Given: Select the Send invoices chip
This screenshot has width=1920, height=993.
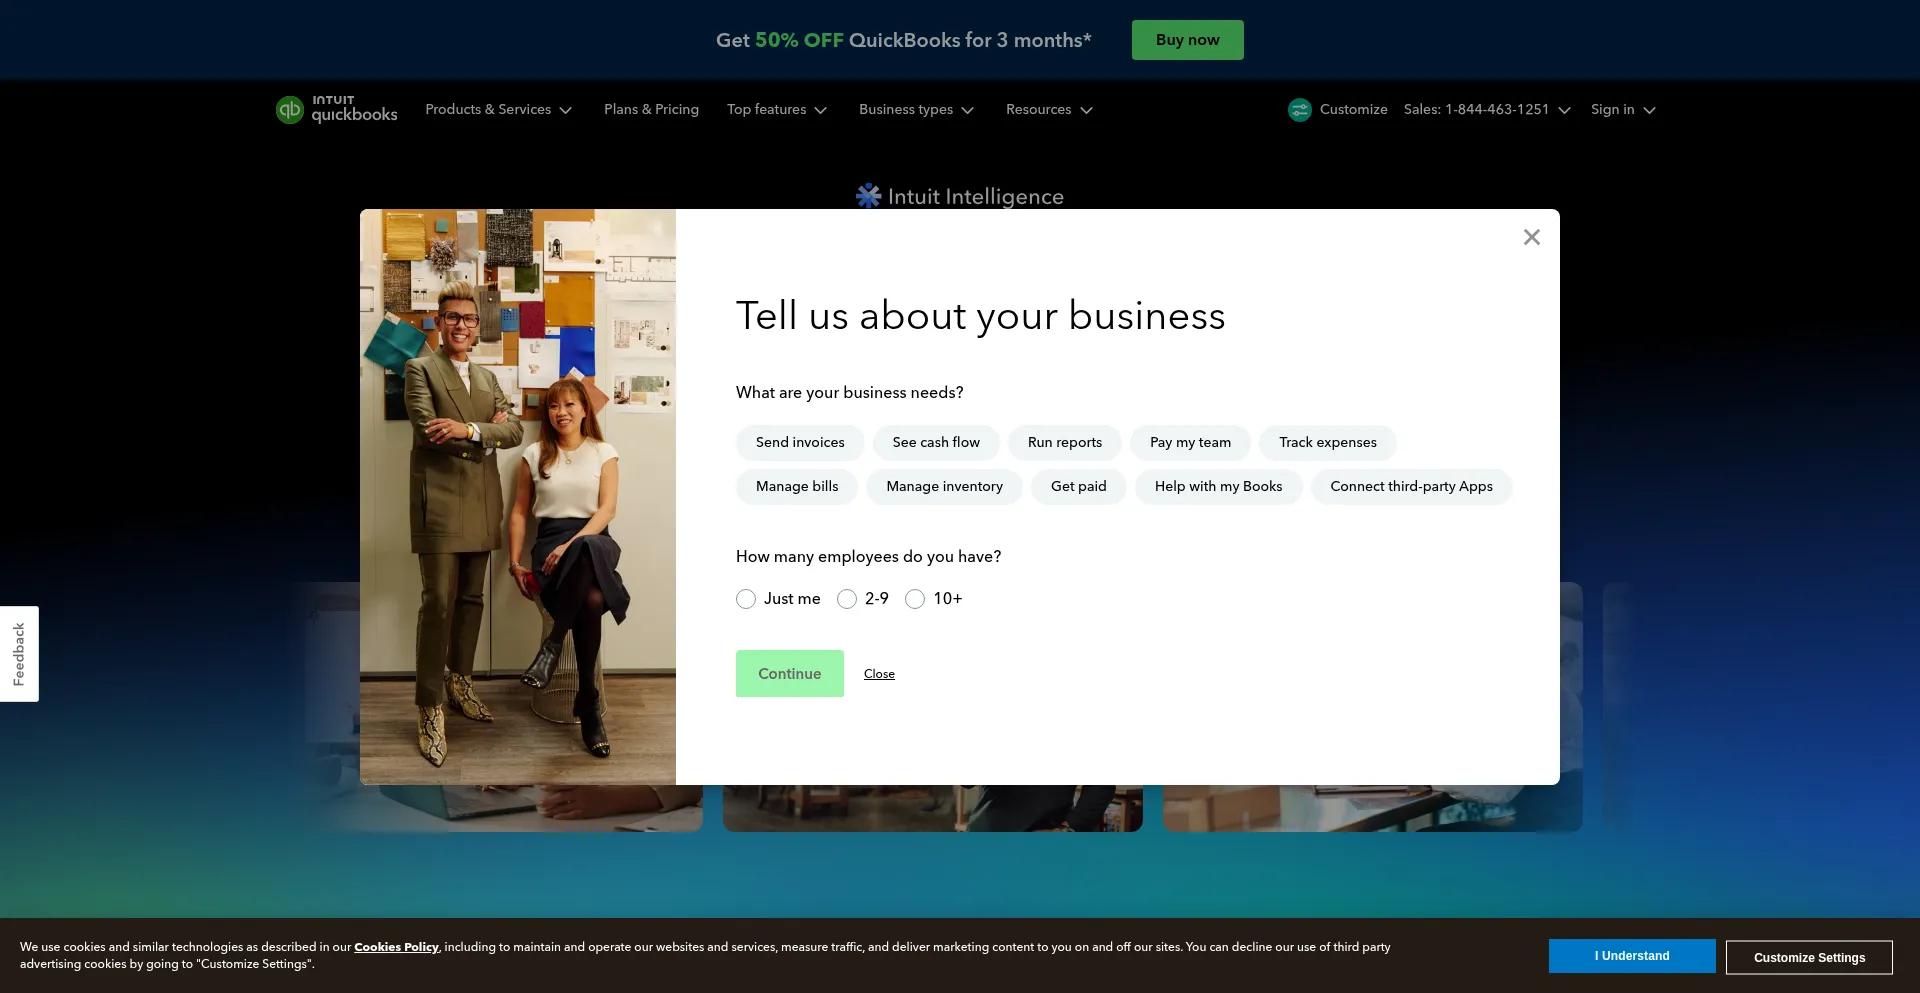Looking at the screenshot, I should pos(800,443).
